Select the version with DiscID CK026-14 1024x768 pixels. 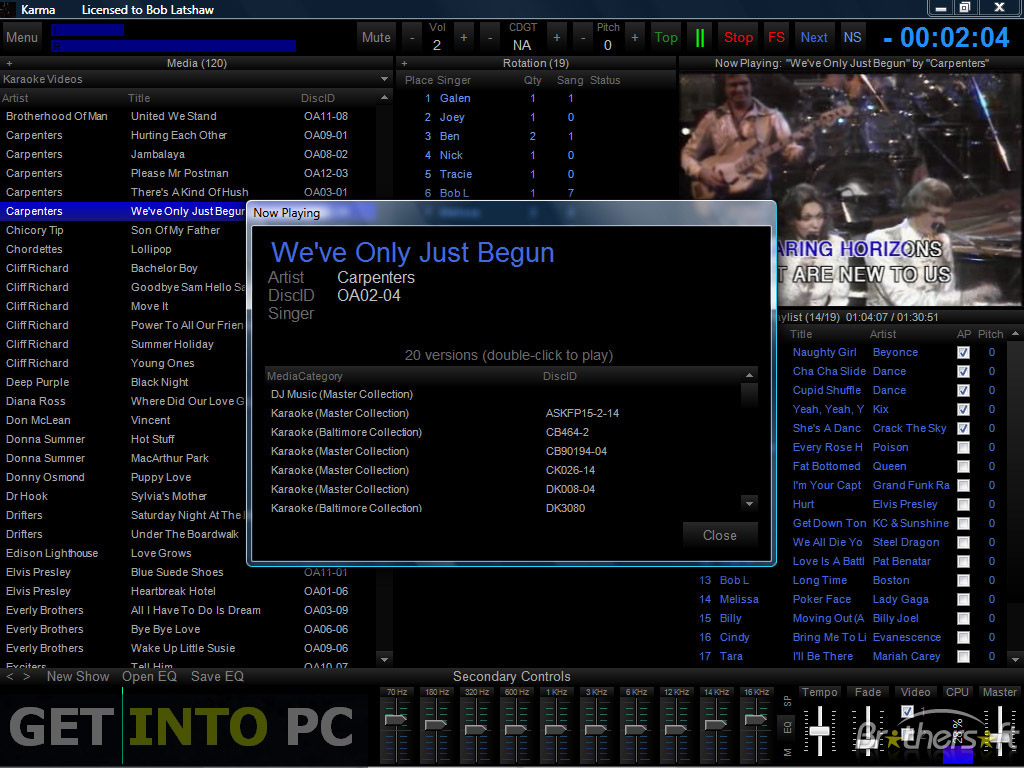(x=503, y=470)
